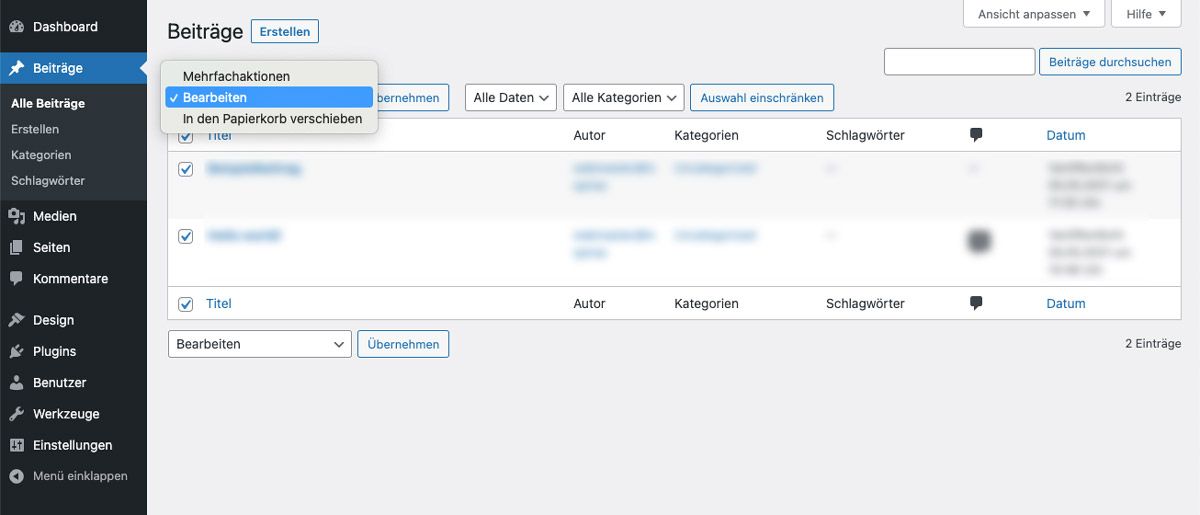
Task: Choose In den Papierkorb verschieben
Action: (269, 118)
